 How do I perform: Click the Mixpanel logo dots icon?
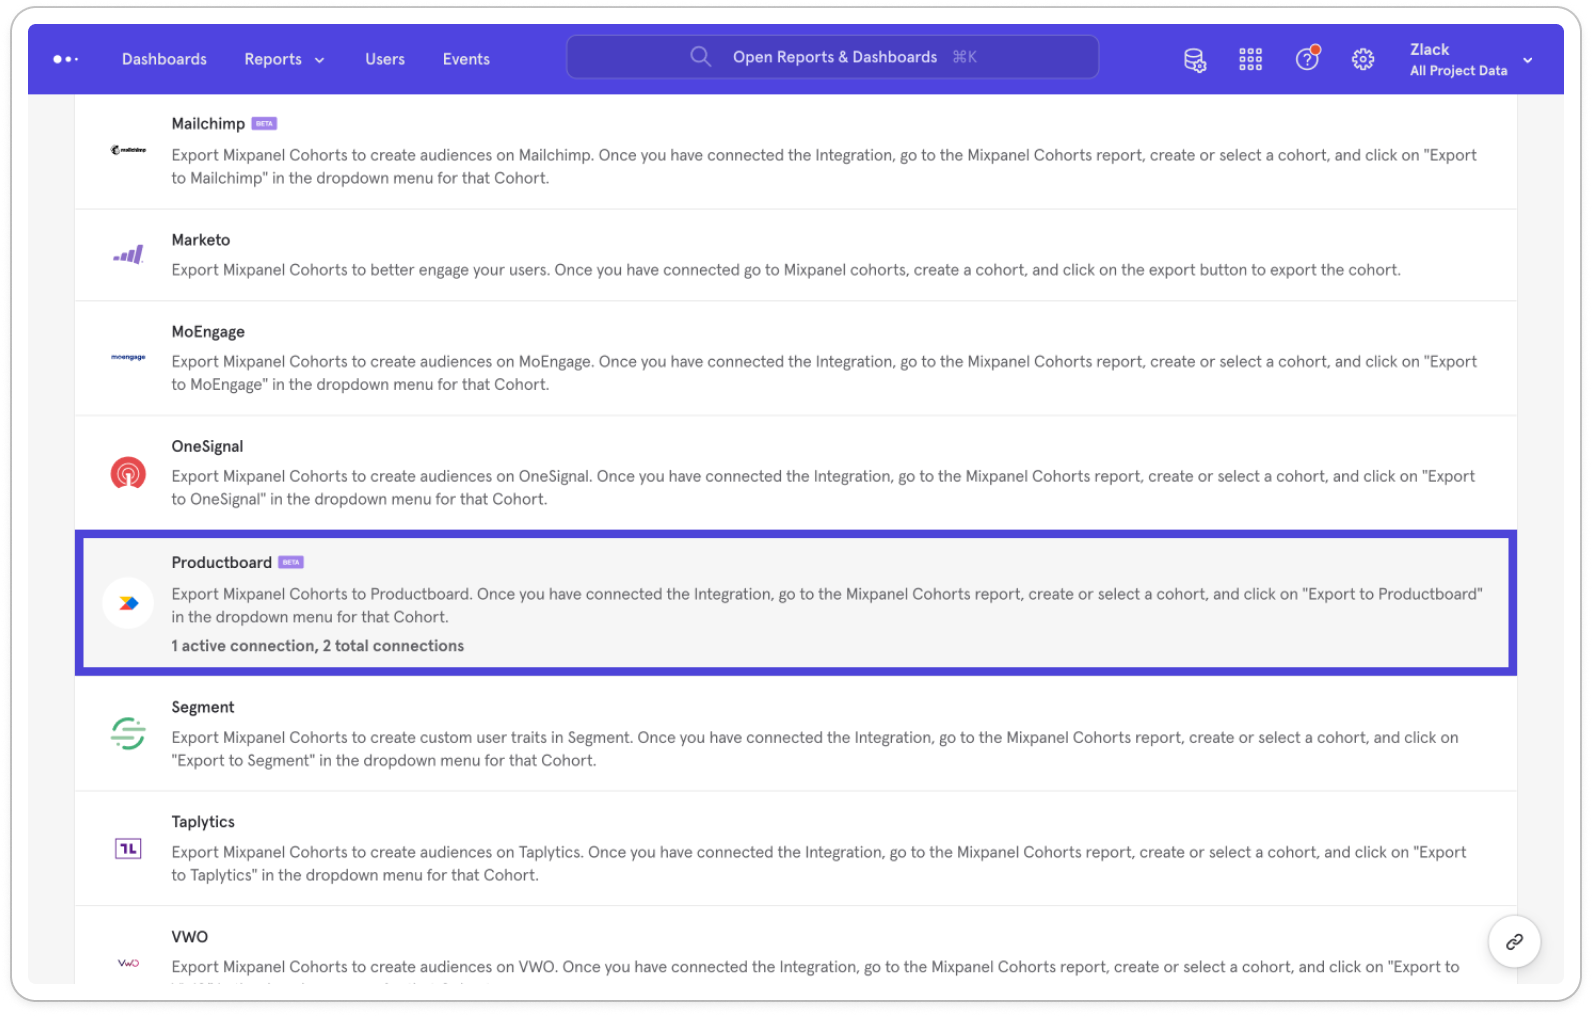click(66, 59)
